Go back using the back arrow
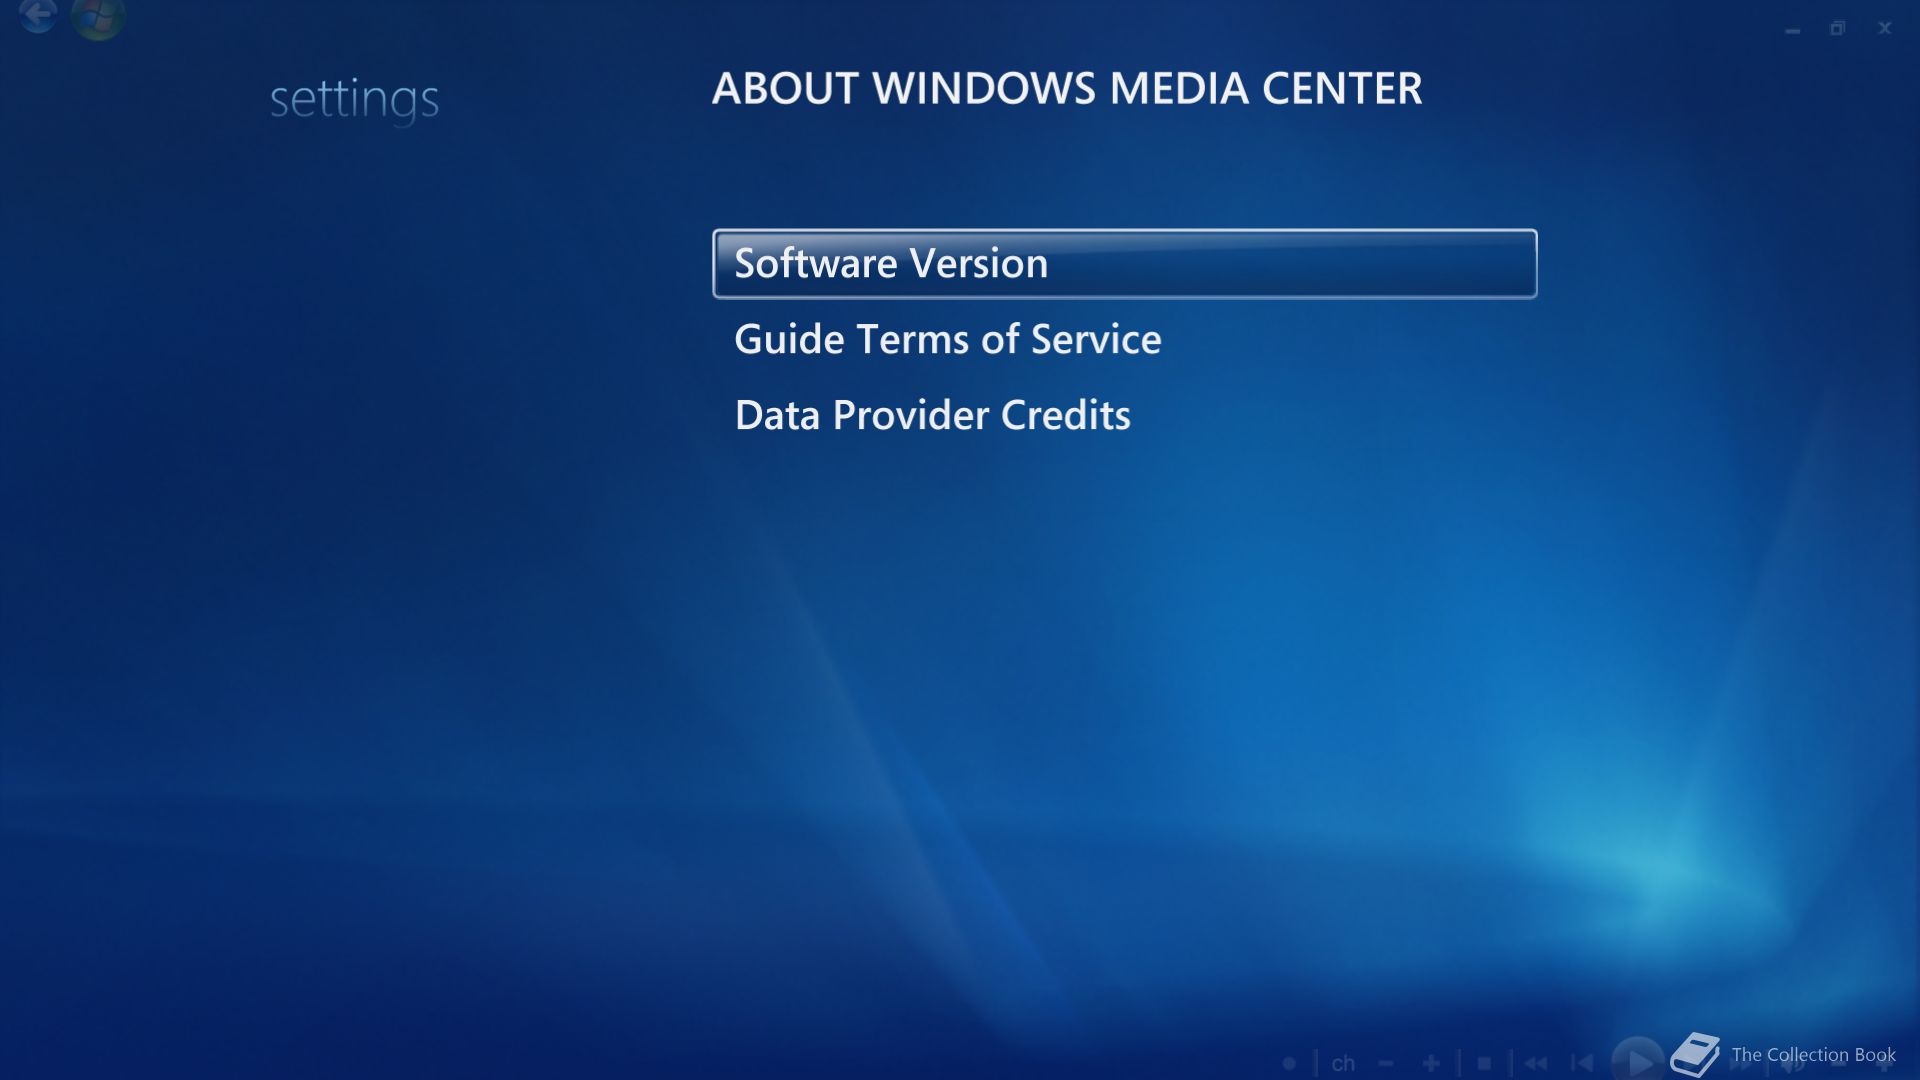 coord(38,15)
